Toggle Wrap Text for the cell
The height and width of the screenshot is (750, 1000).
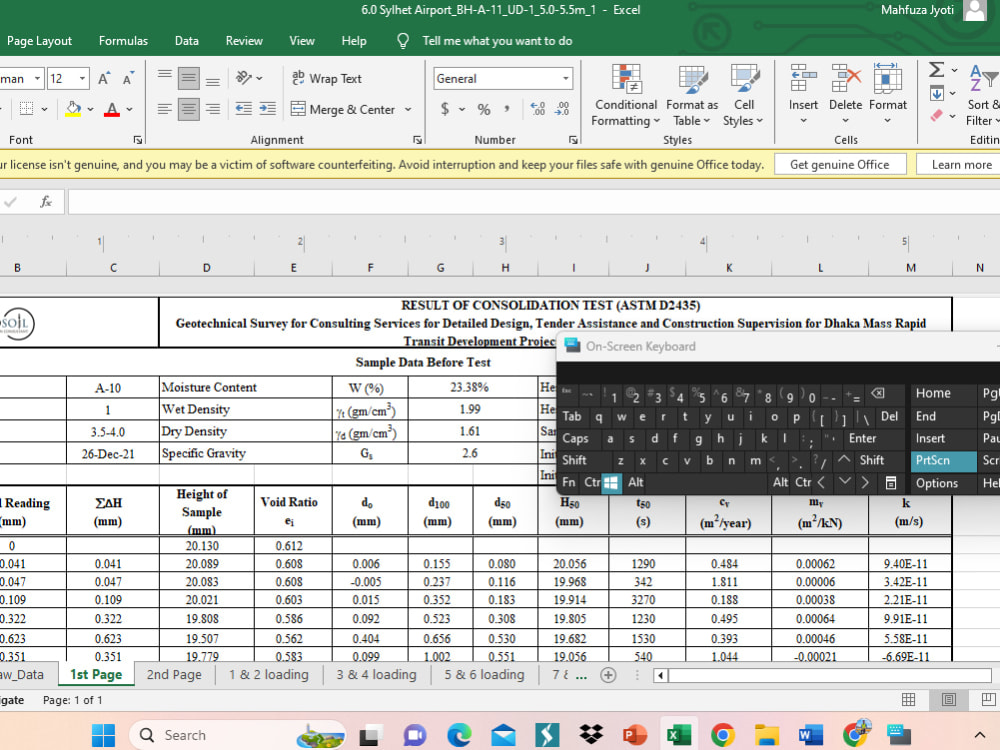(x=326, y=78)
